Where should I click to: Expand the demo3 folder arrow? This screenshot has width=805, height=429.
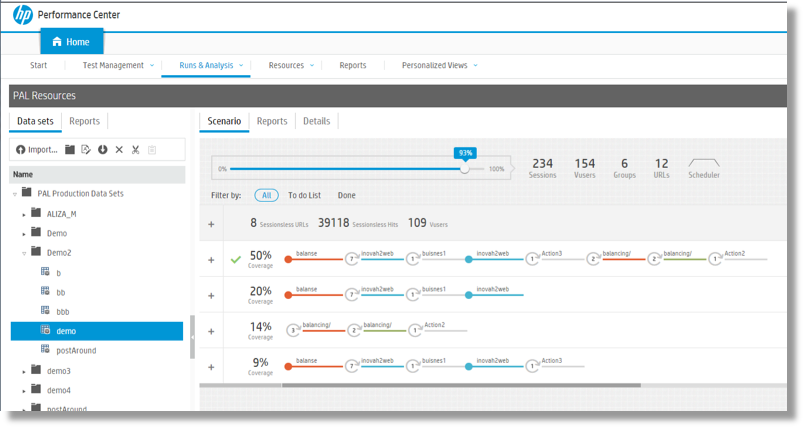click(24, 372)
